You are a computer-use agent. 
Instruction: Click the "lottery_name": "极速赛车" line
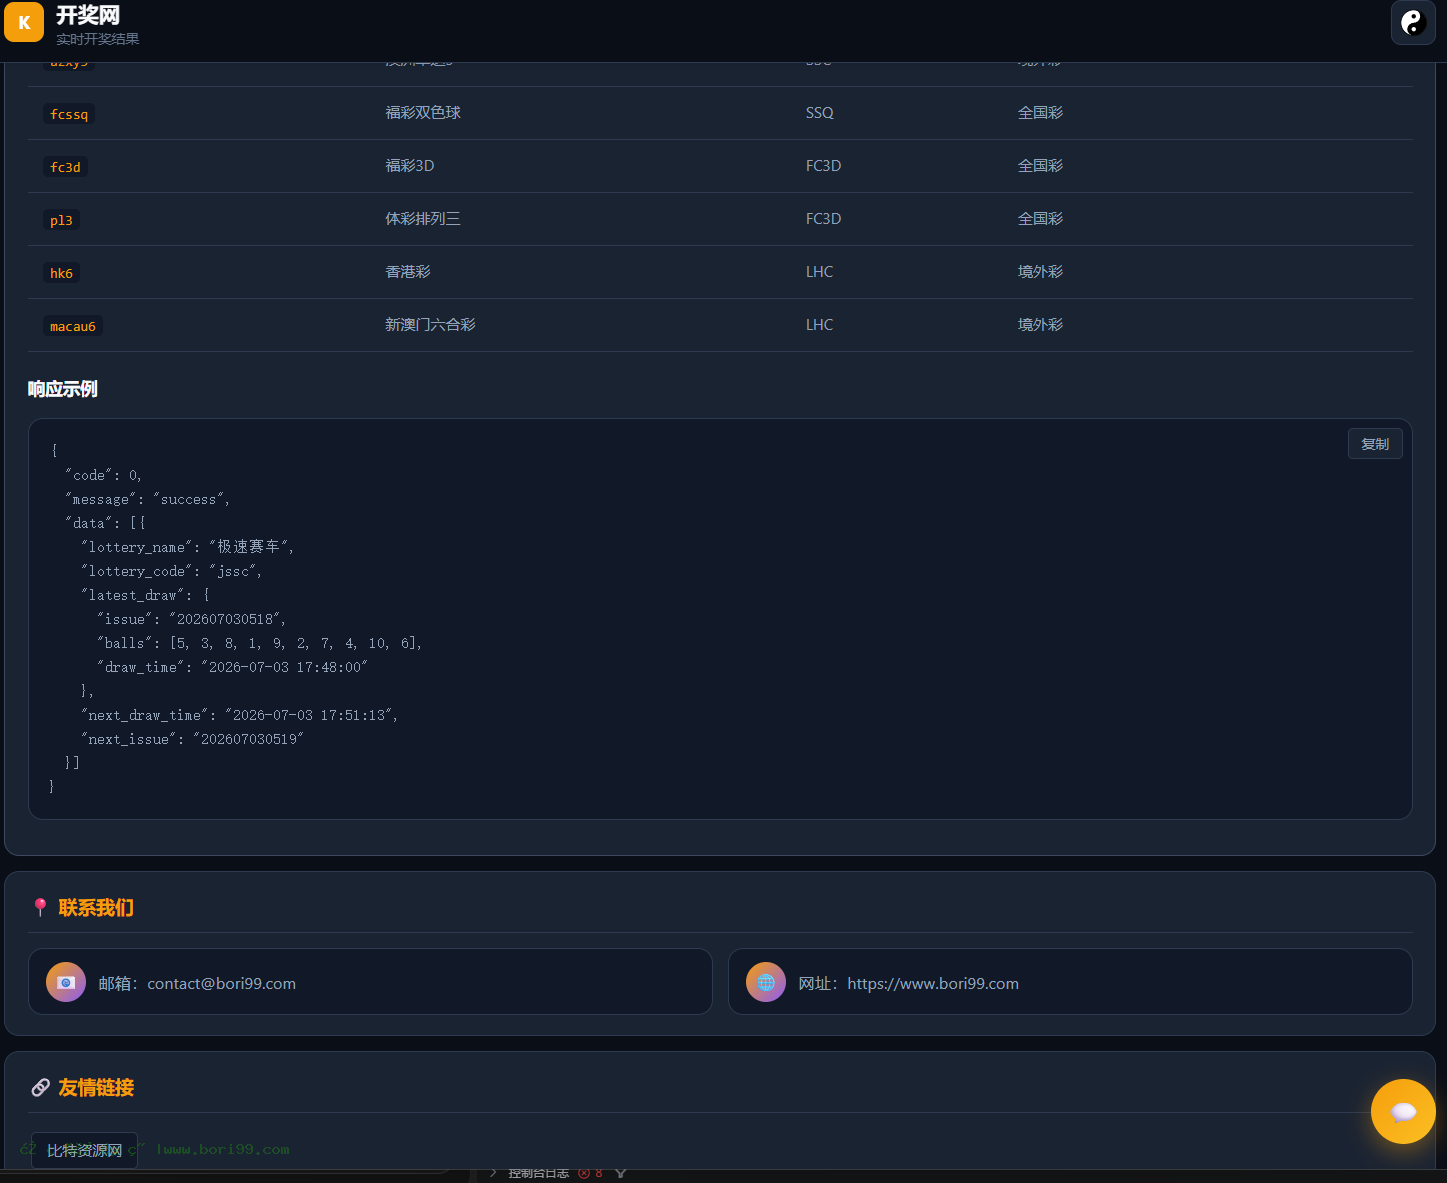pyautogui.click(x=187, y=547)
